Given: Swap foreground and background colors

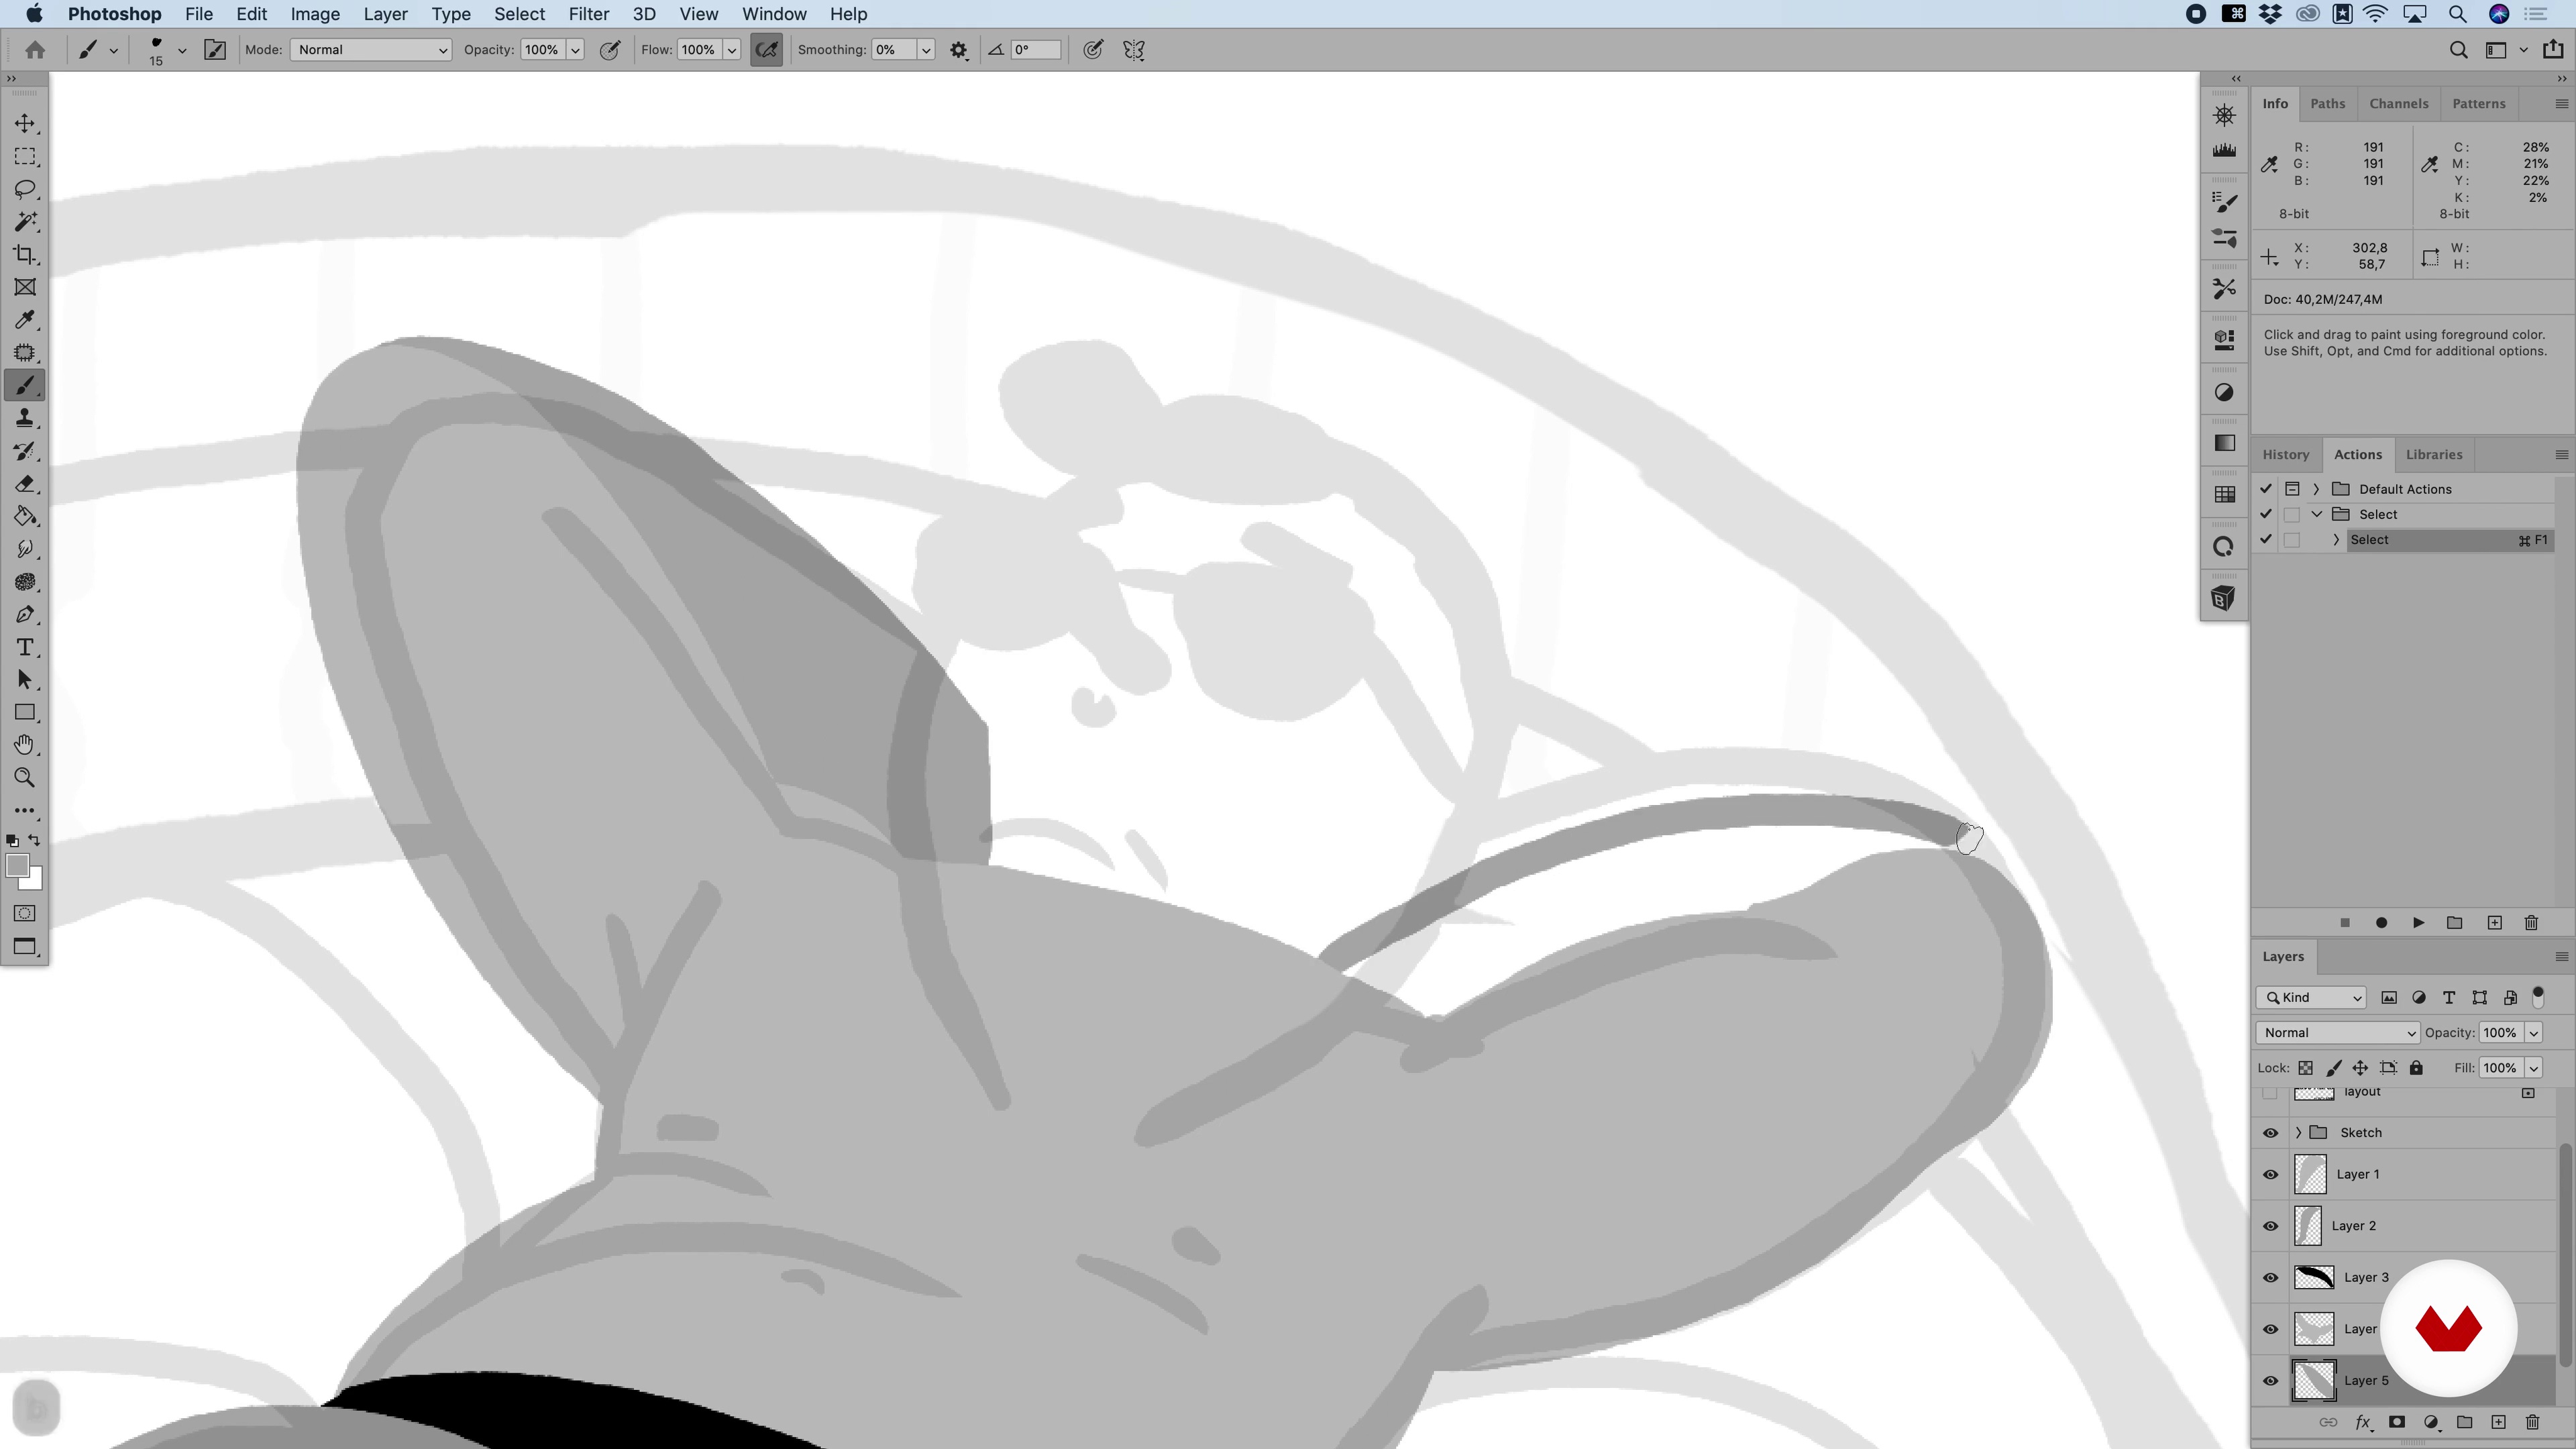Looking at the screenshot, I should (x=35, y=840).
